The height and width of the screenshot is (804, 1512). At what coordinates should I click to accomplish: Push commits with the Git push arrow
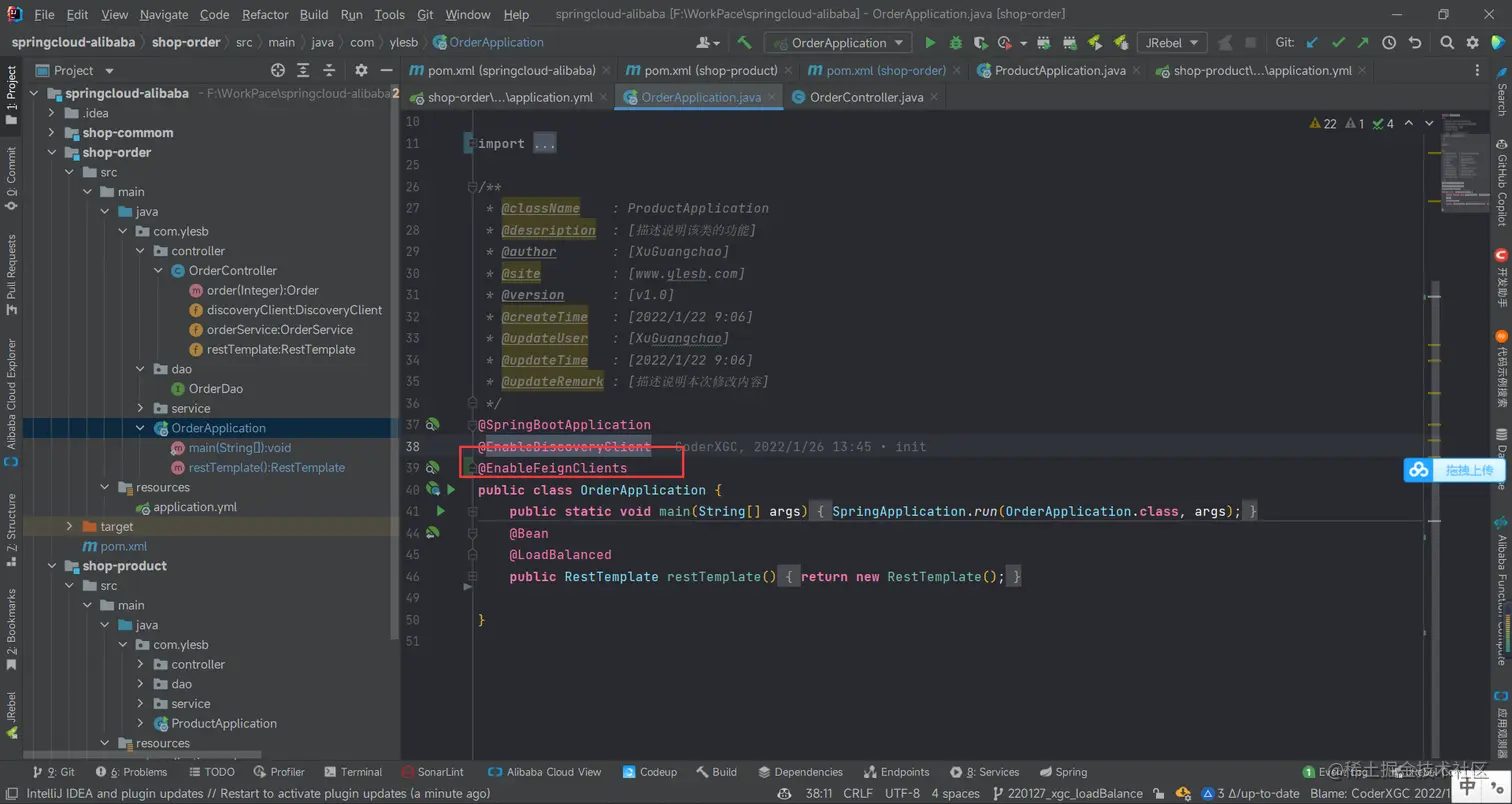[1362, 43]
